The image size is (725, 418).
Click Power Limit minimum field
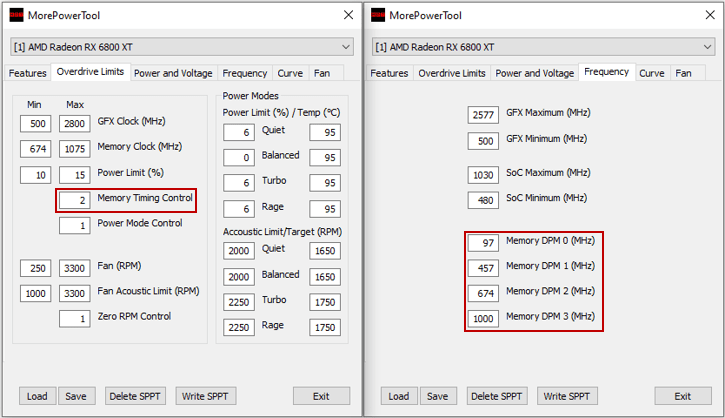click(36, 175)
